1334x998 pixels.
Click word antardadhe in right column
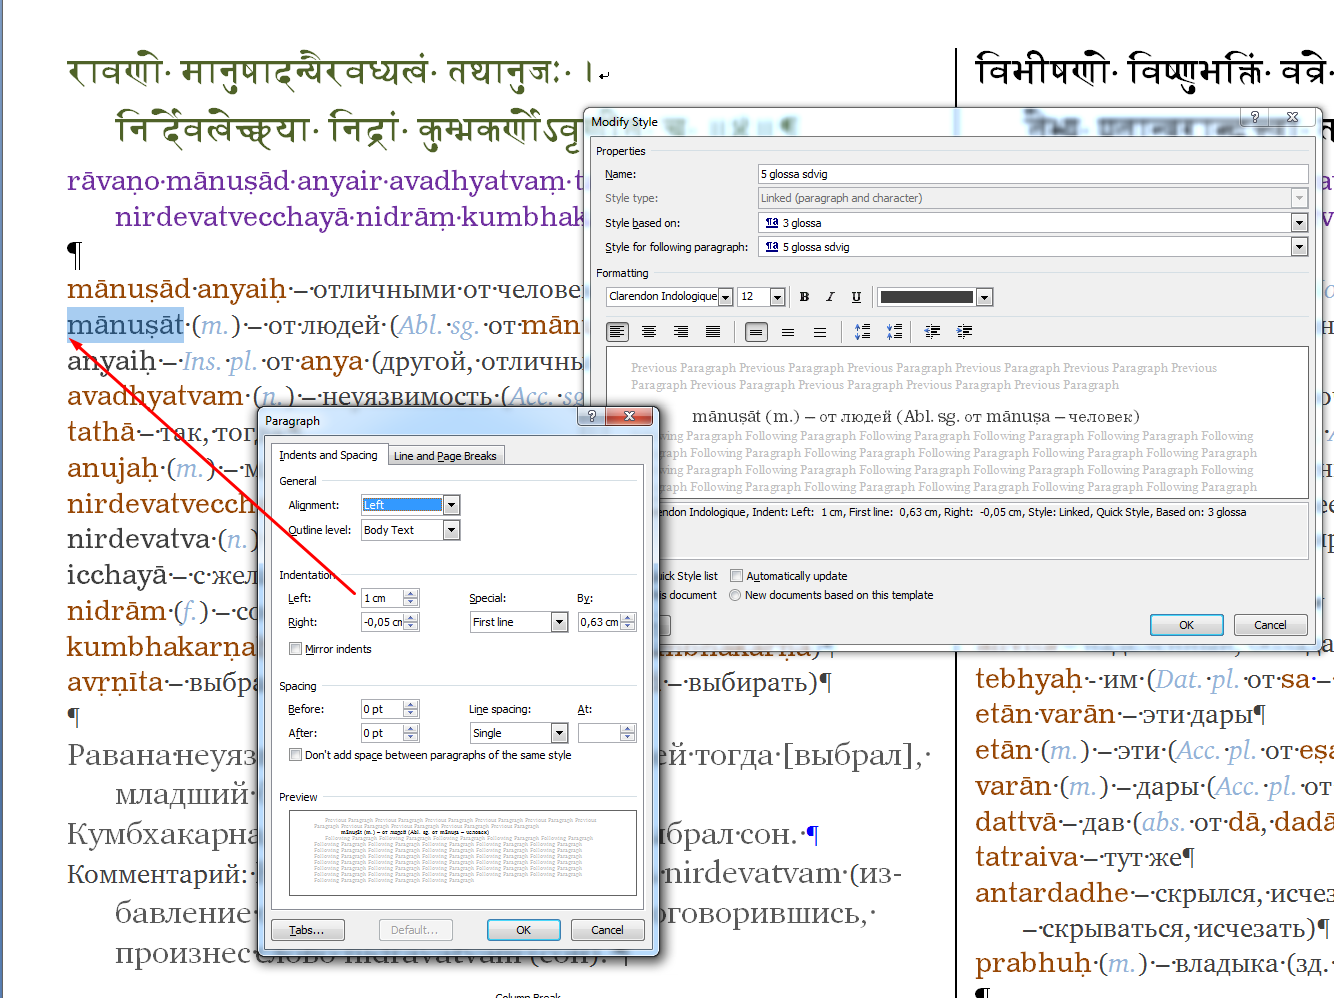pyautogui.click(x=1052, y=892)
